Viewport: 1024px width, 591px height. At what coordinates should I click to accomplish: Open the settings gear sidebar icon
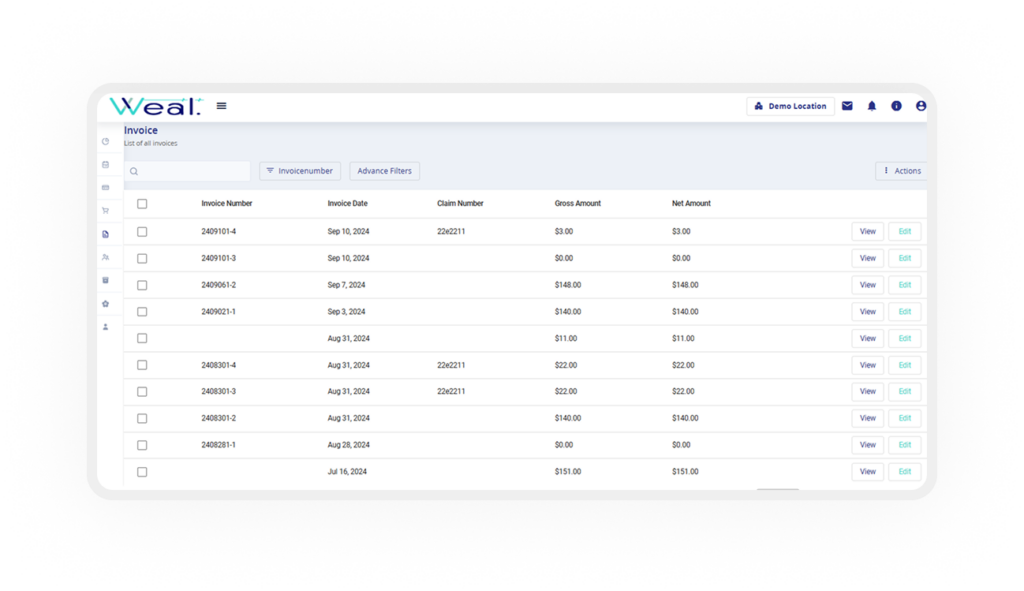coord(105,304)
